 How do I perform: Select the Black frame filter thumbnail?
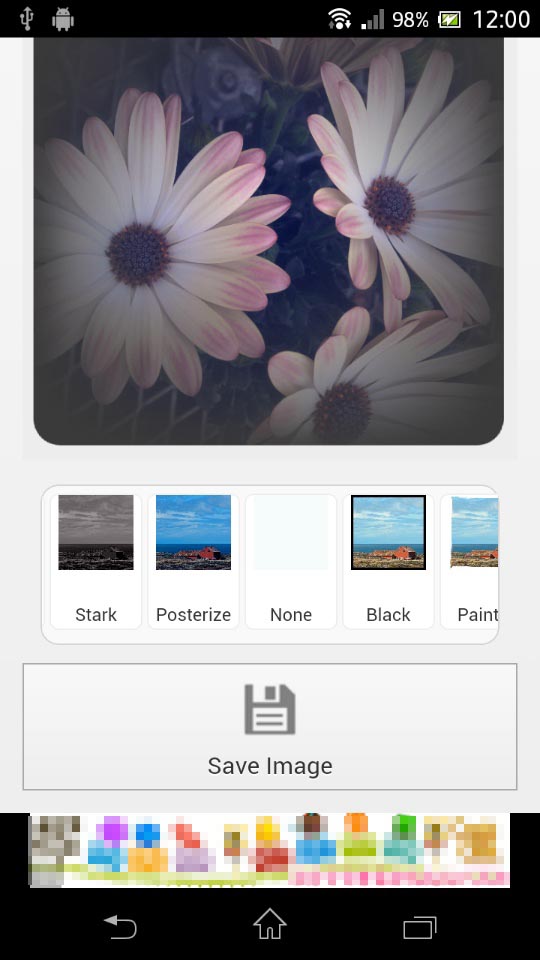point(388,532)
